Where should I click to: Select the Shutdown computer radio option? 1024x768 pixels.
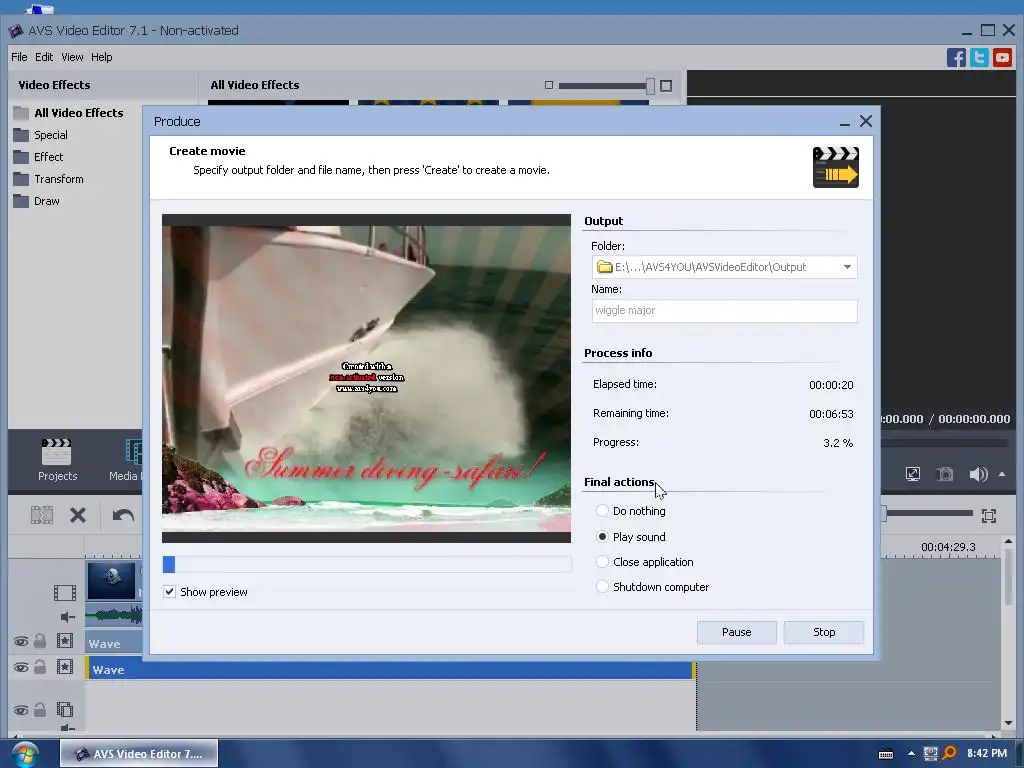click(602, 586)
